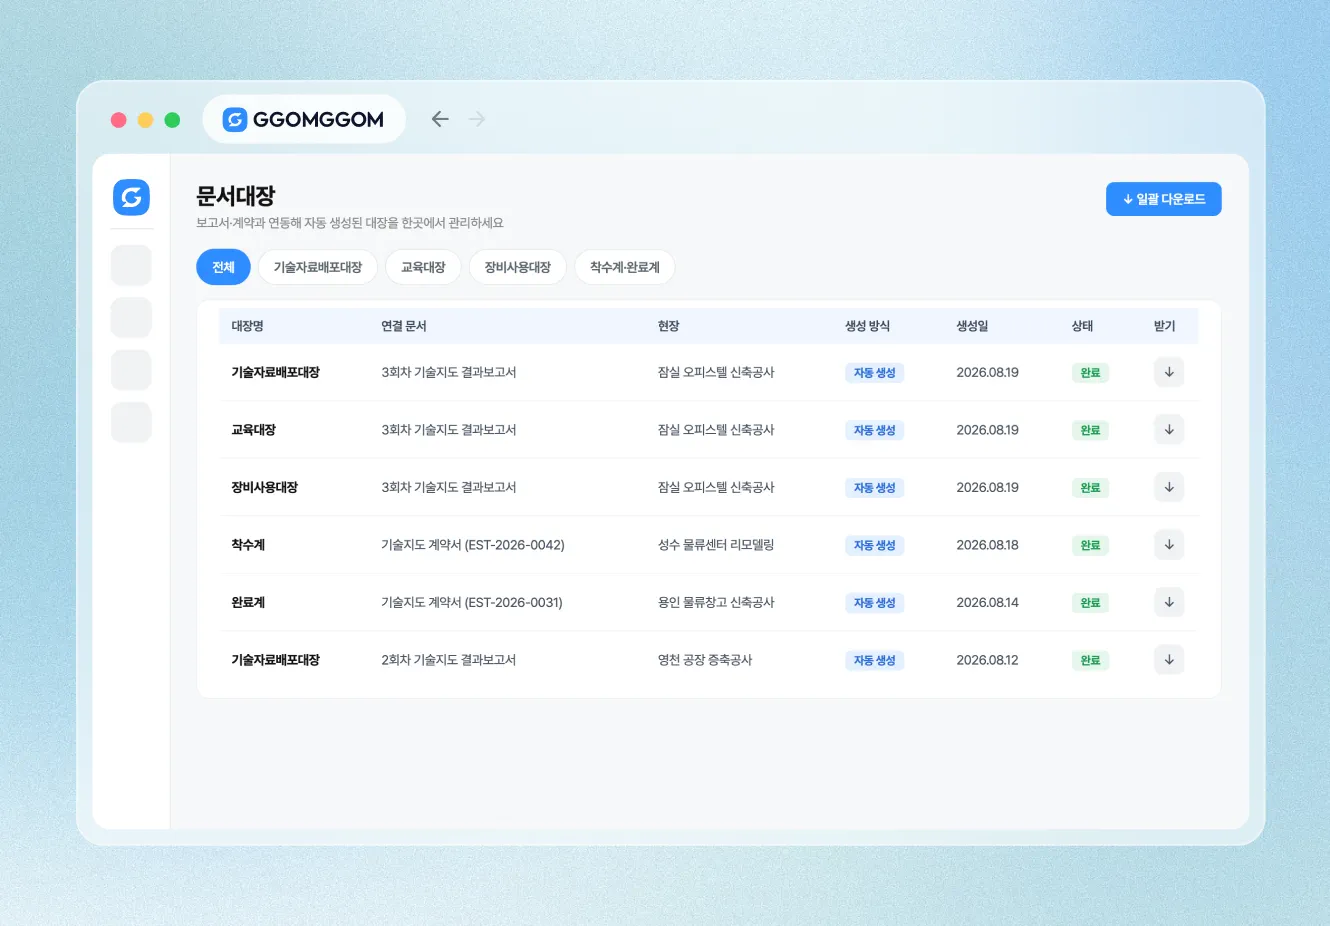The image size is (1330, 926).
Task: Click the 영천 공장 증축공사 site cell
Action: click(705, 660)
